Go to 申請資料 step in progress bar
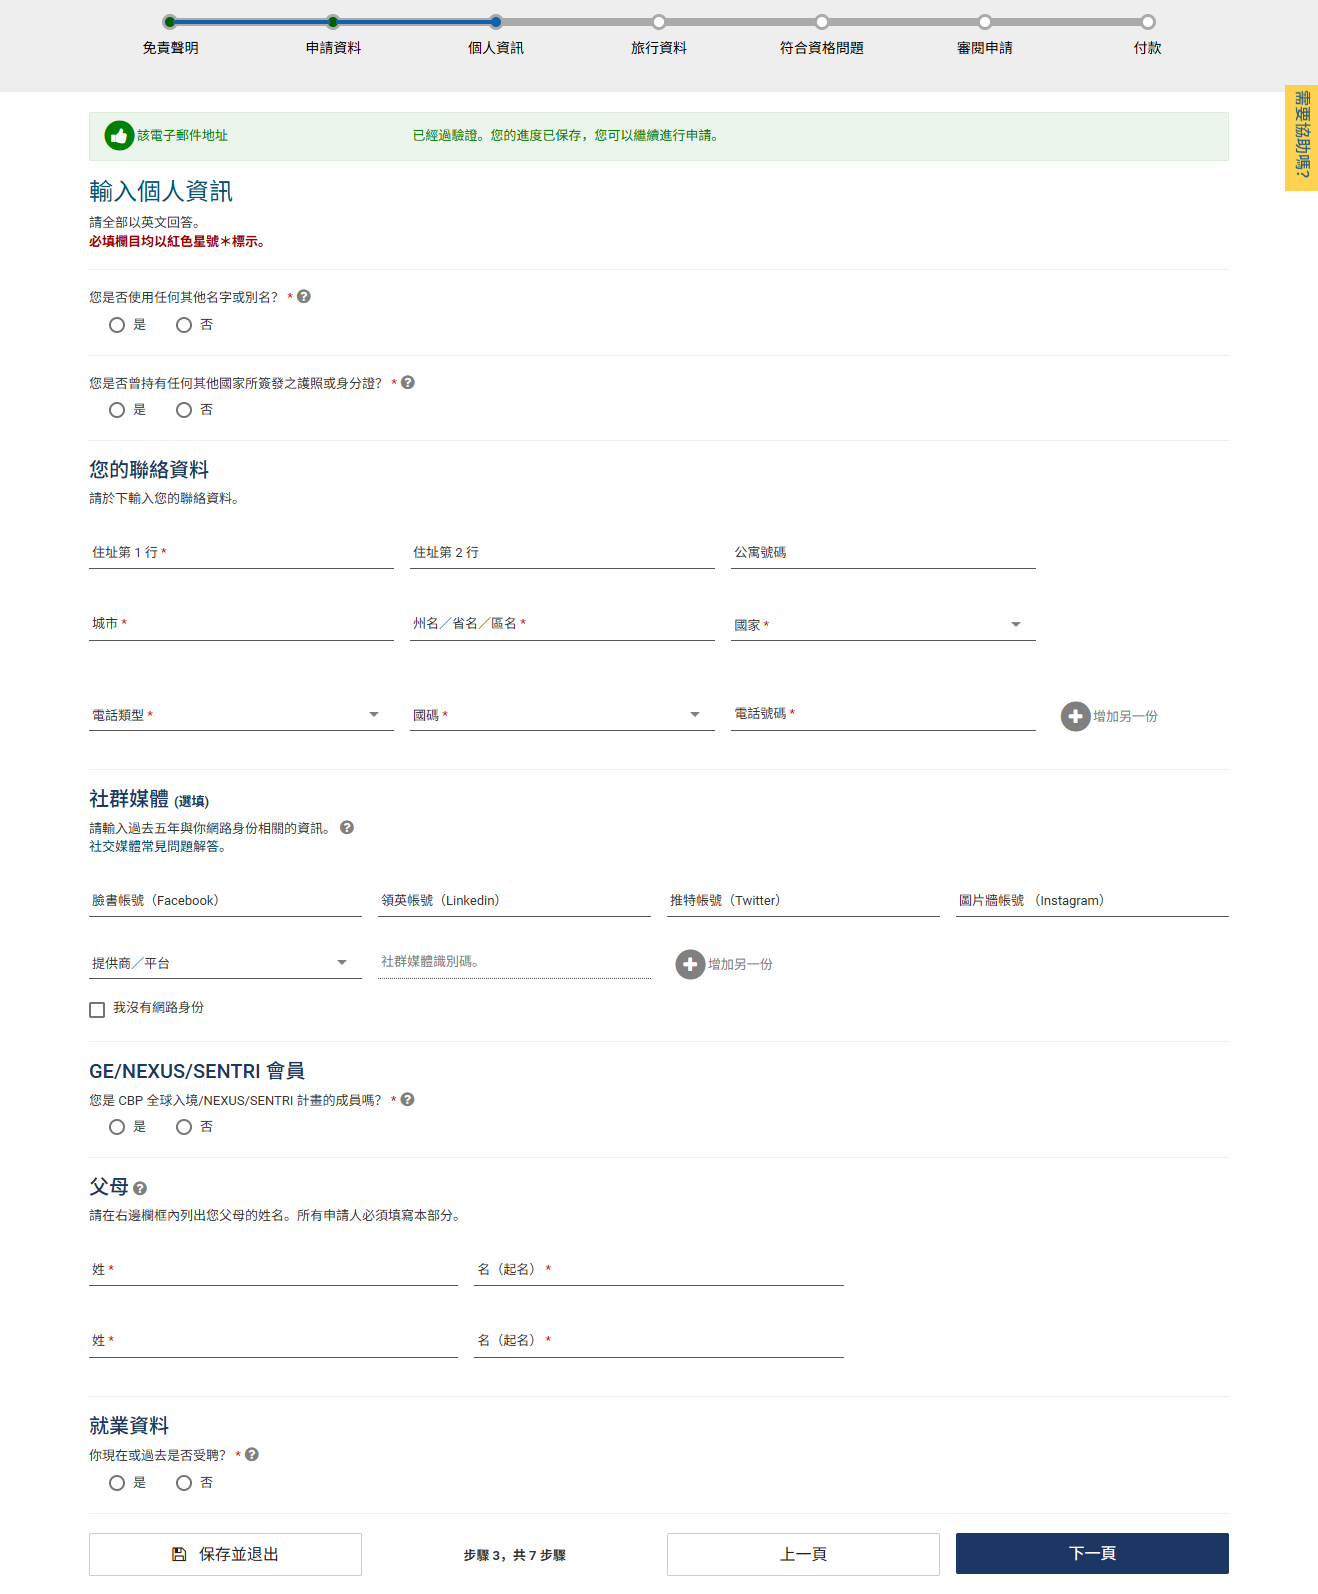This screenshot has width=1318, height=1594. [x=333, y=22]
